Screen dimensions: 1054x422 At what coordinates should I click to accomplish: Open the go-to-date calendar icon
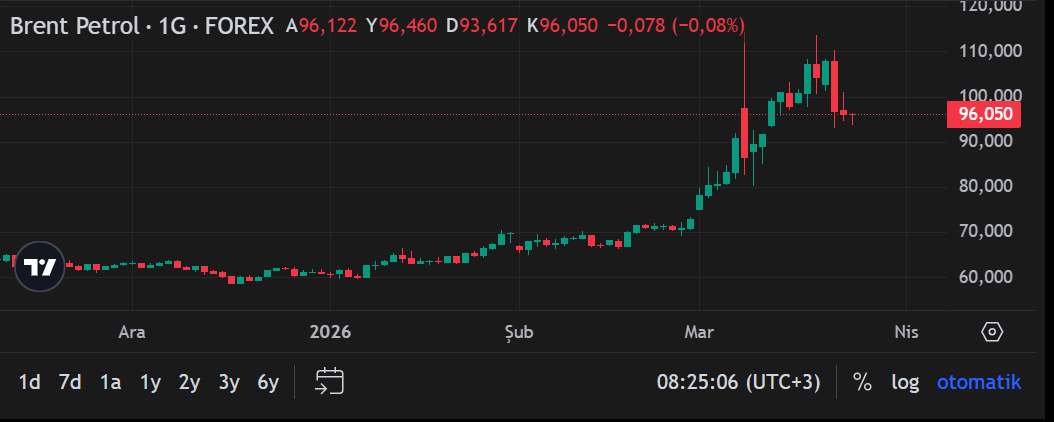pyautogui.click(x=329, y=381)
